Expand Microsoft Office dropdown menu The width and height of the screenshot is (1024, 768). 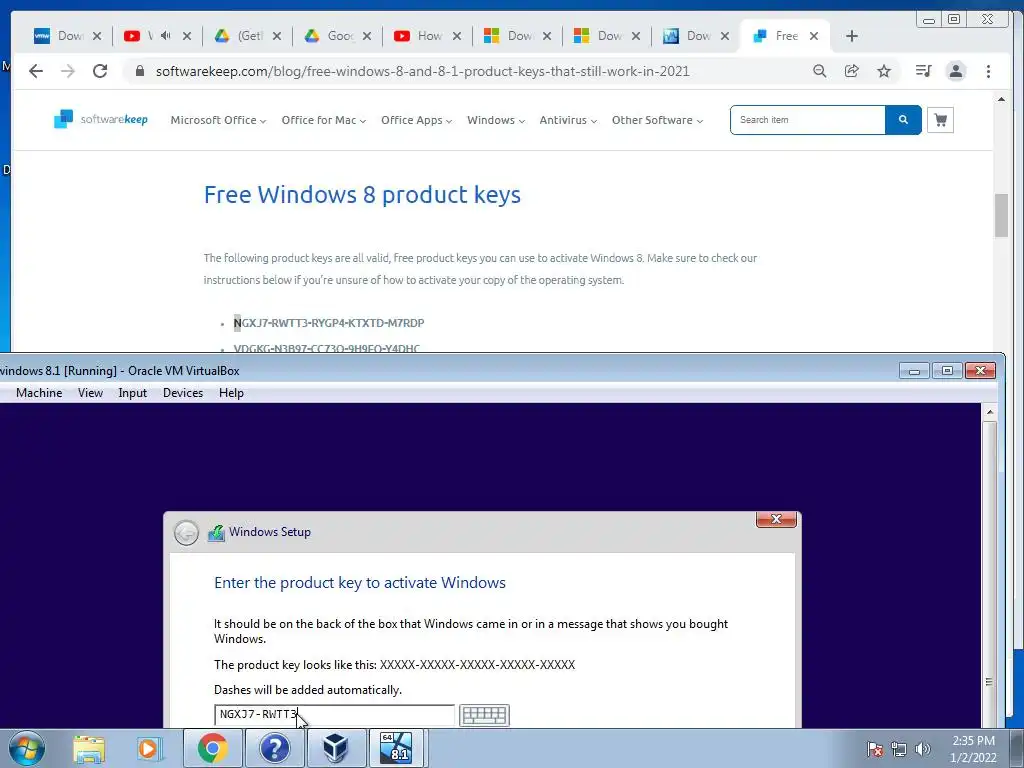coord(218,120)
